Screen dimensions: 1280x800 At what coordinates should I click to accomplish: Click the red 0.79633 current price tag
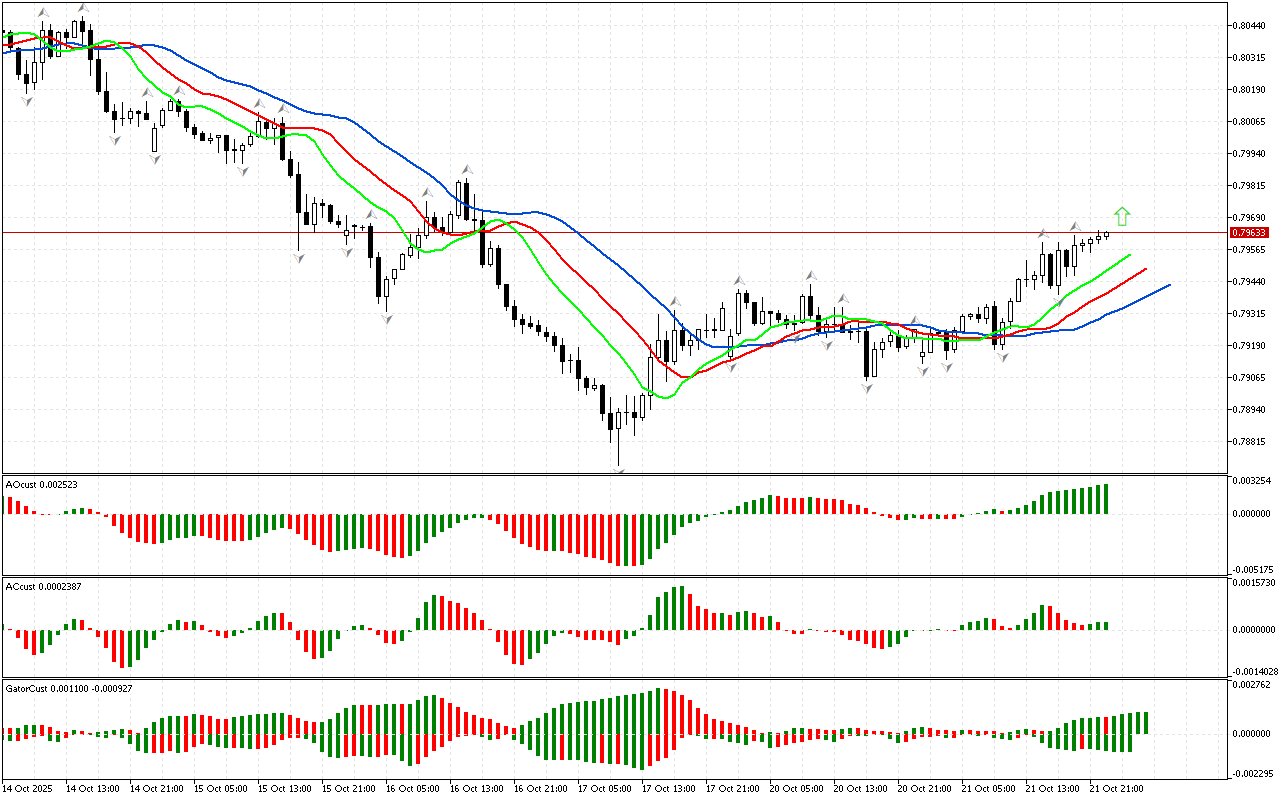1252,232
